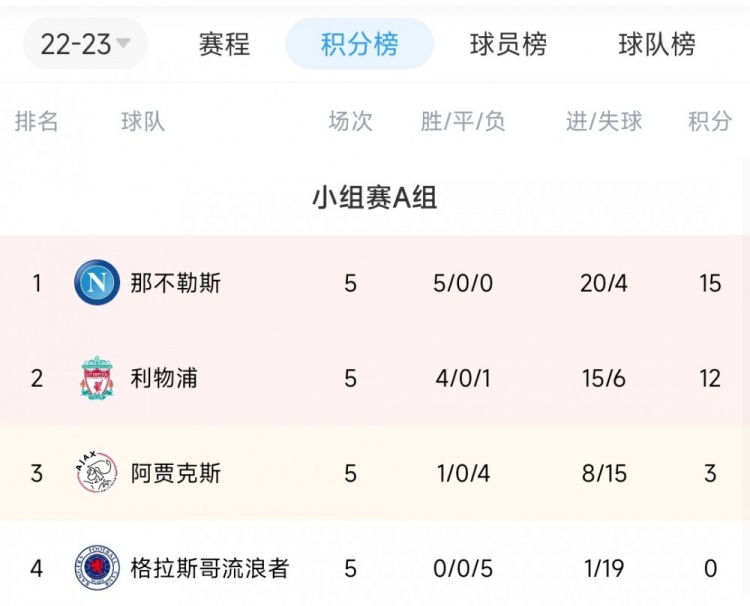
Task: Click the 积分 column header
Action: 710,121
